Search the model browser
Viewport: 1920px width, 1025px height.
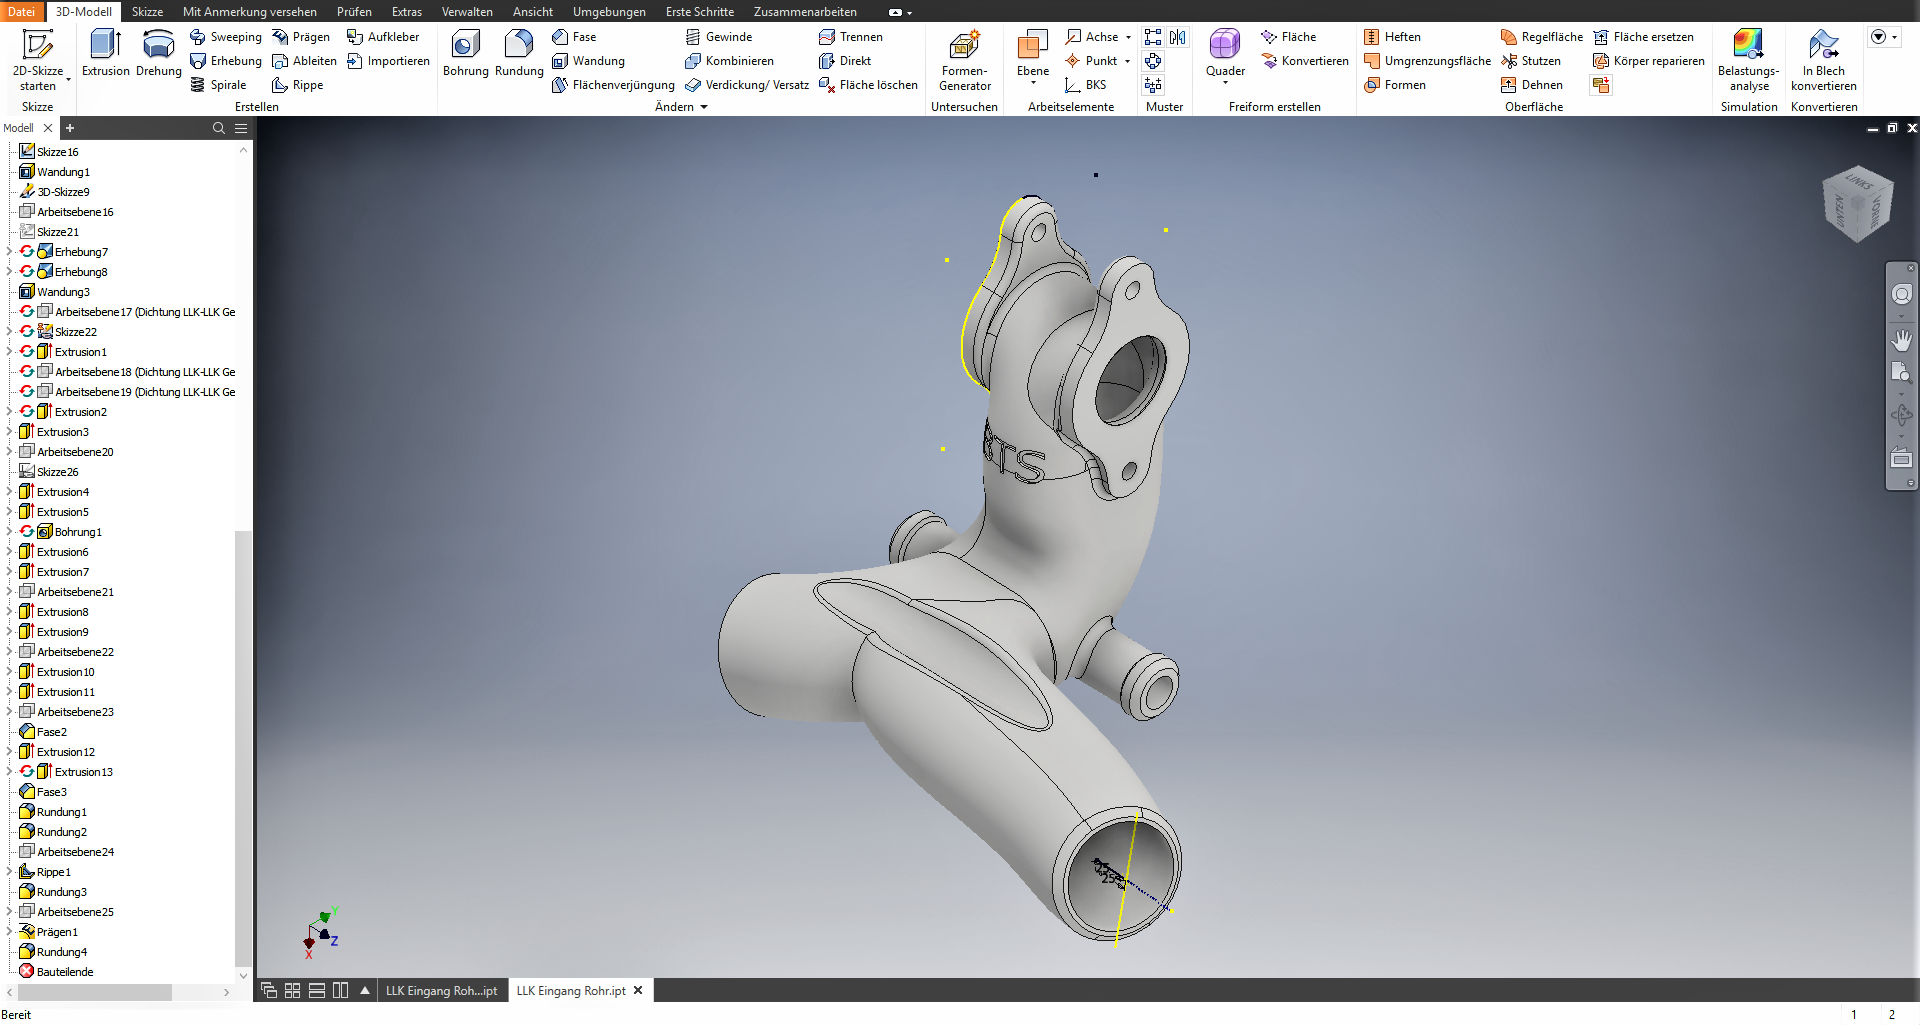[x=219, y=128]
